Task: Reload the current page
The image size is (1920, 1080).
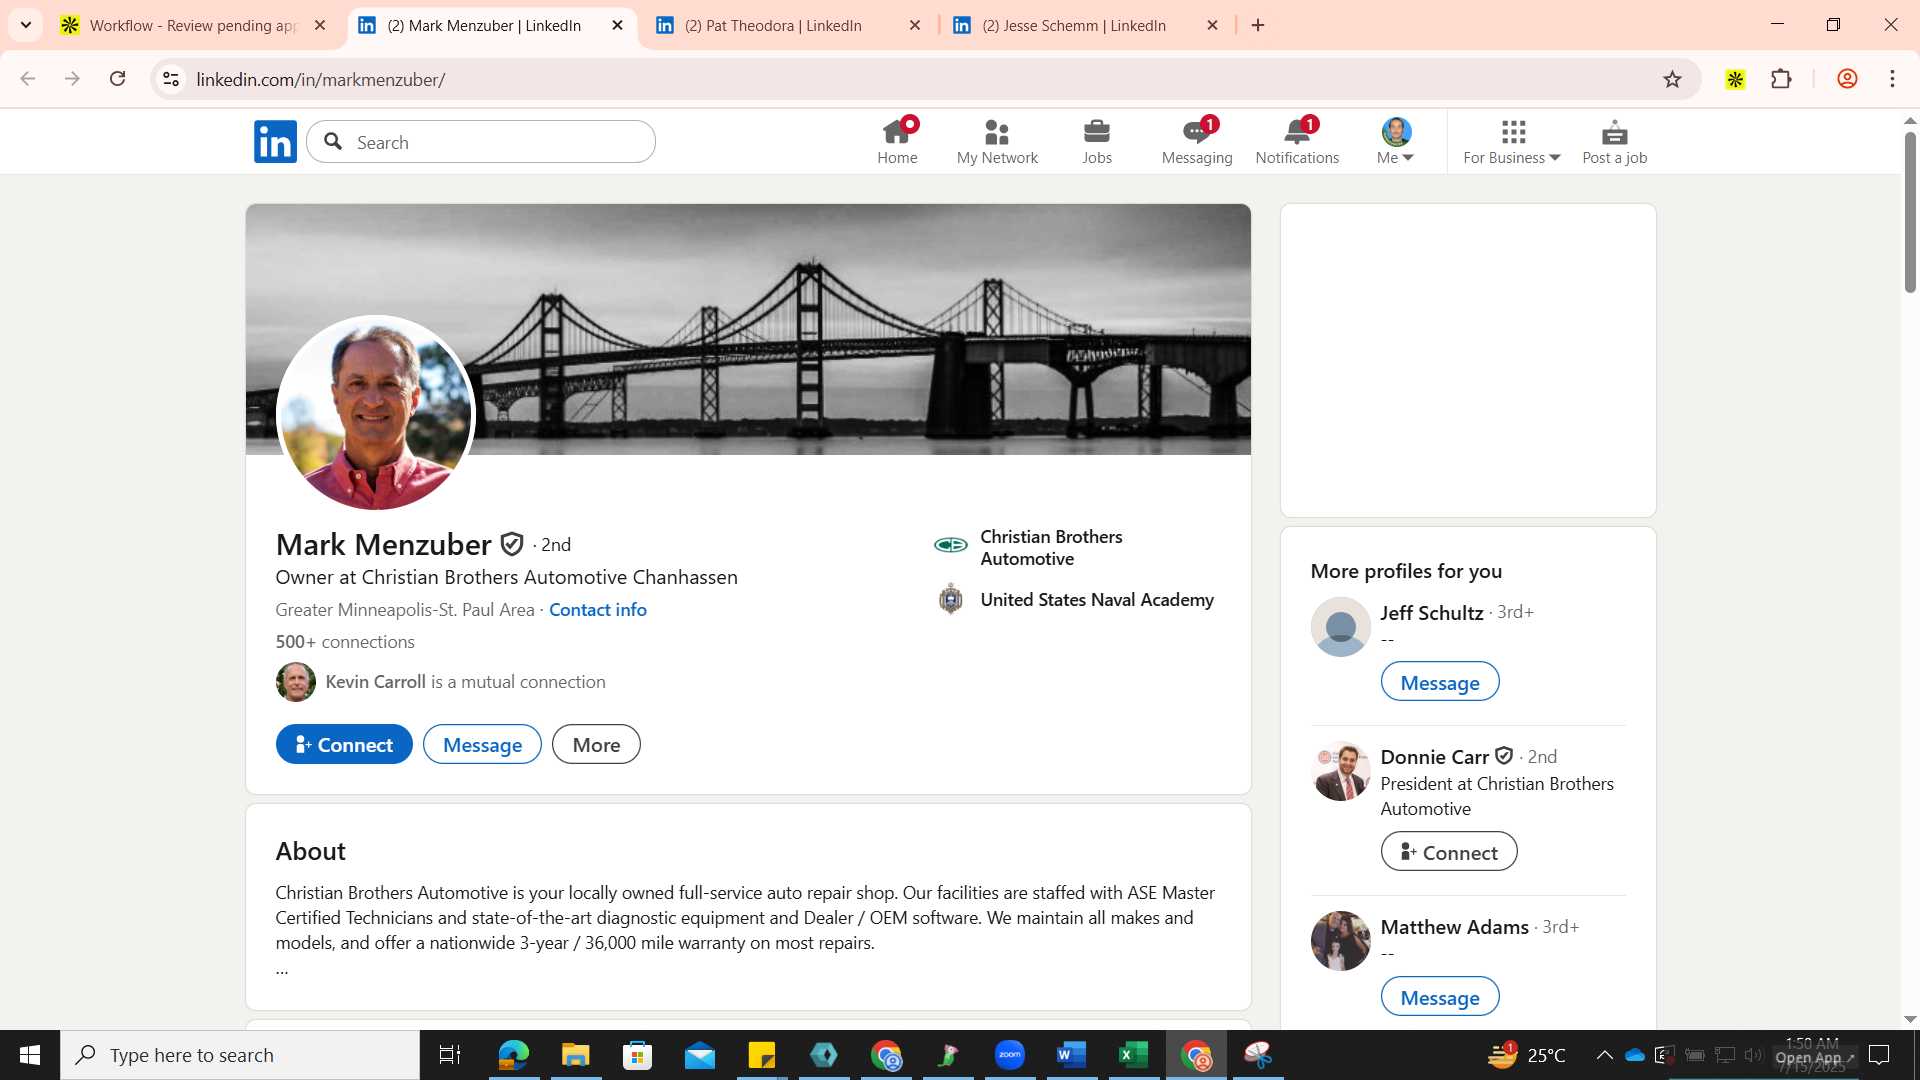Action: (x=117, y=79)
